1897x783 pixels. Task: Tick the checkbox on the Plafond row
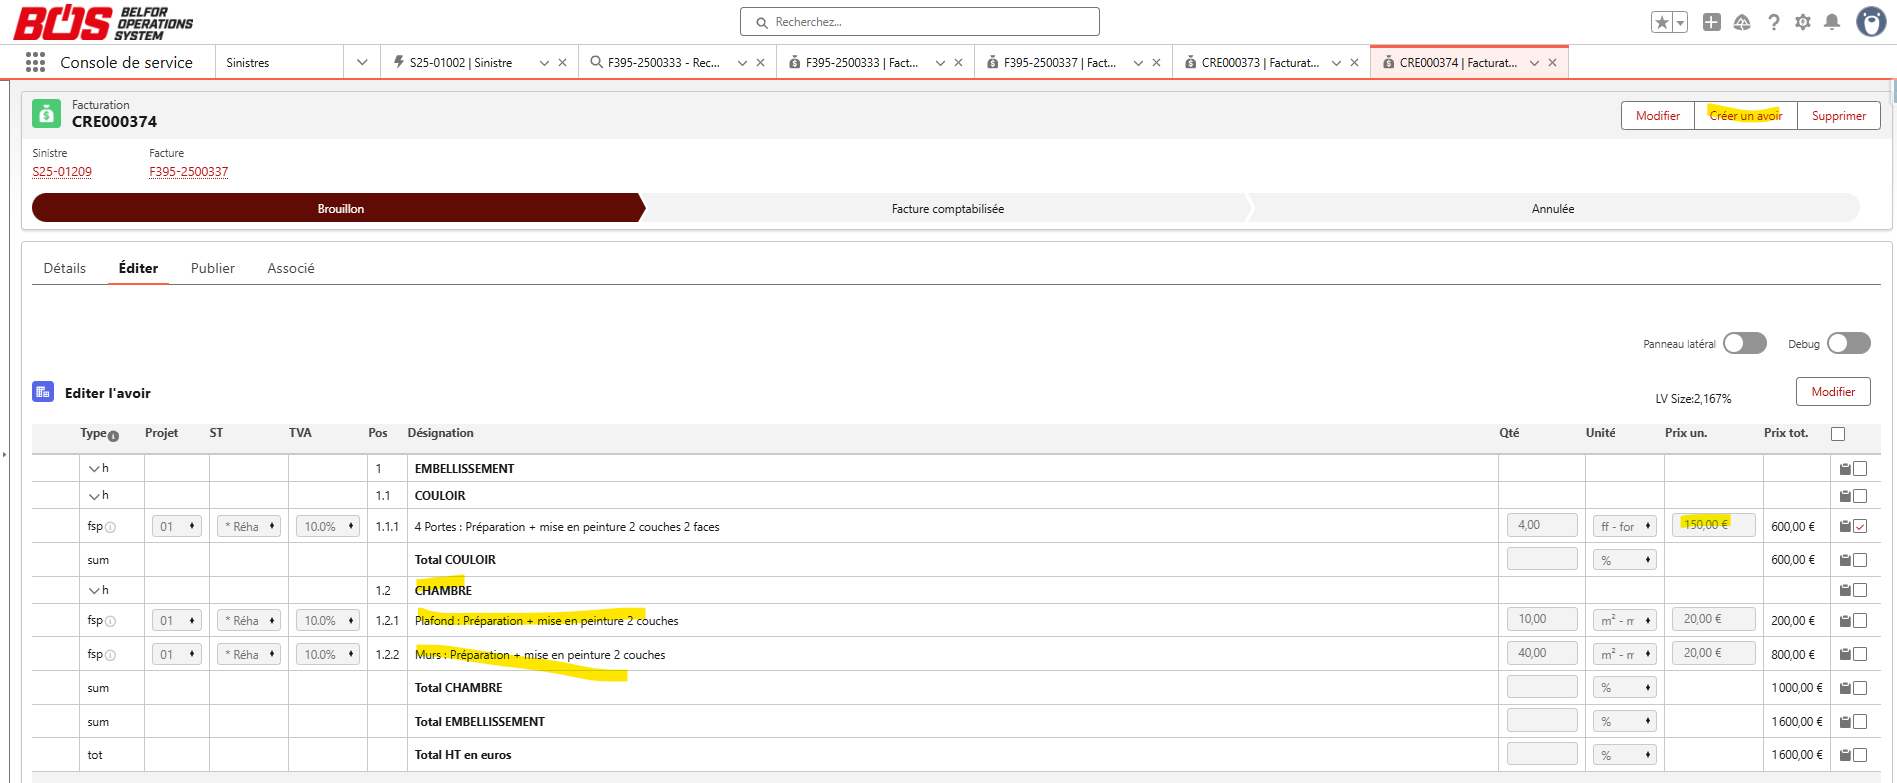click(1860, 621)
